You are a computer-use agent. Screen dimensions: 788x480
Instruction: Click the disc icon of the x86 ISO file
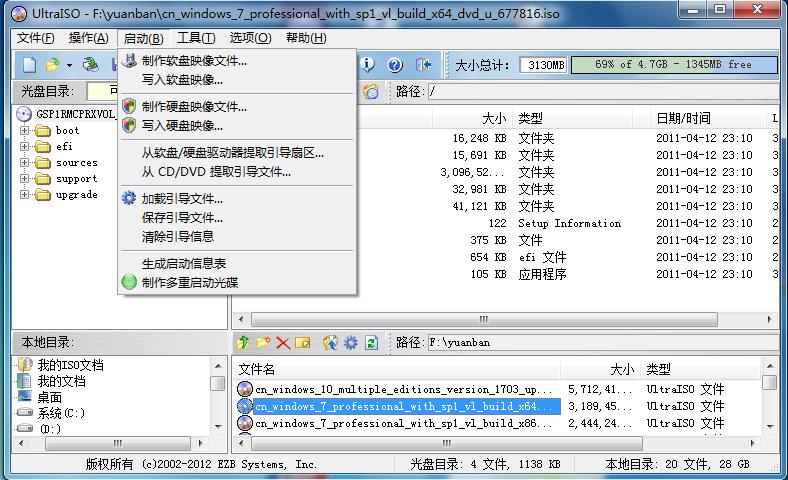coord(245,423)
